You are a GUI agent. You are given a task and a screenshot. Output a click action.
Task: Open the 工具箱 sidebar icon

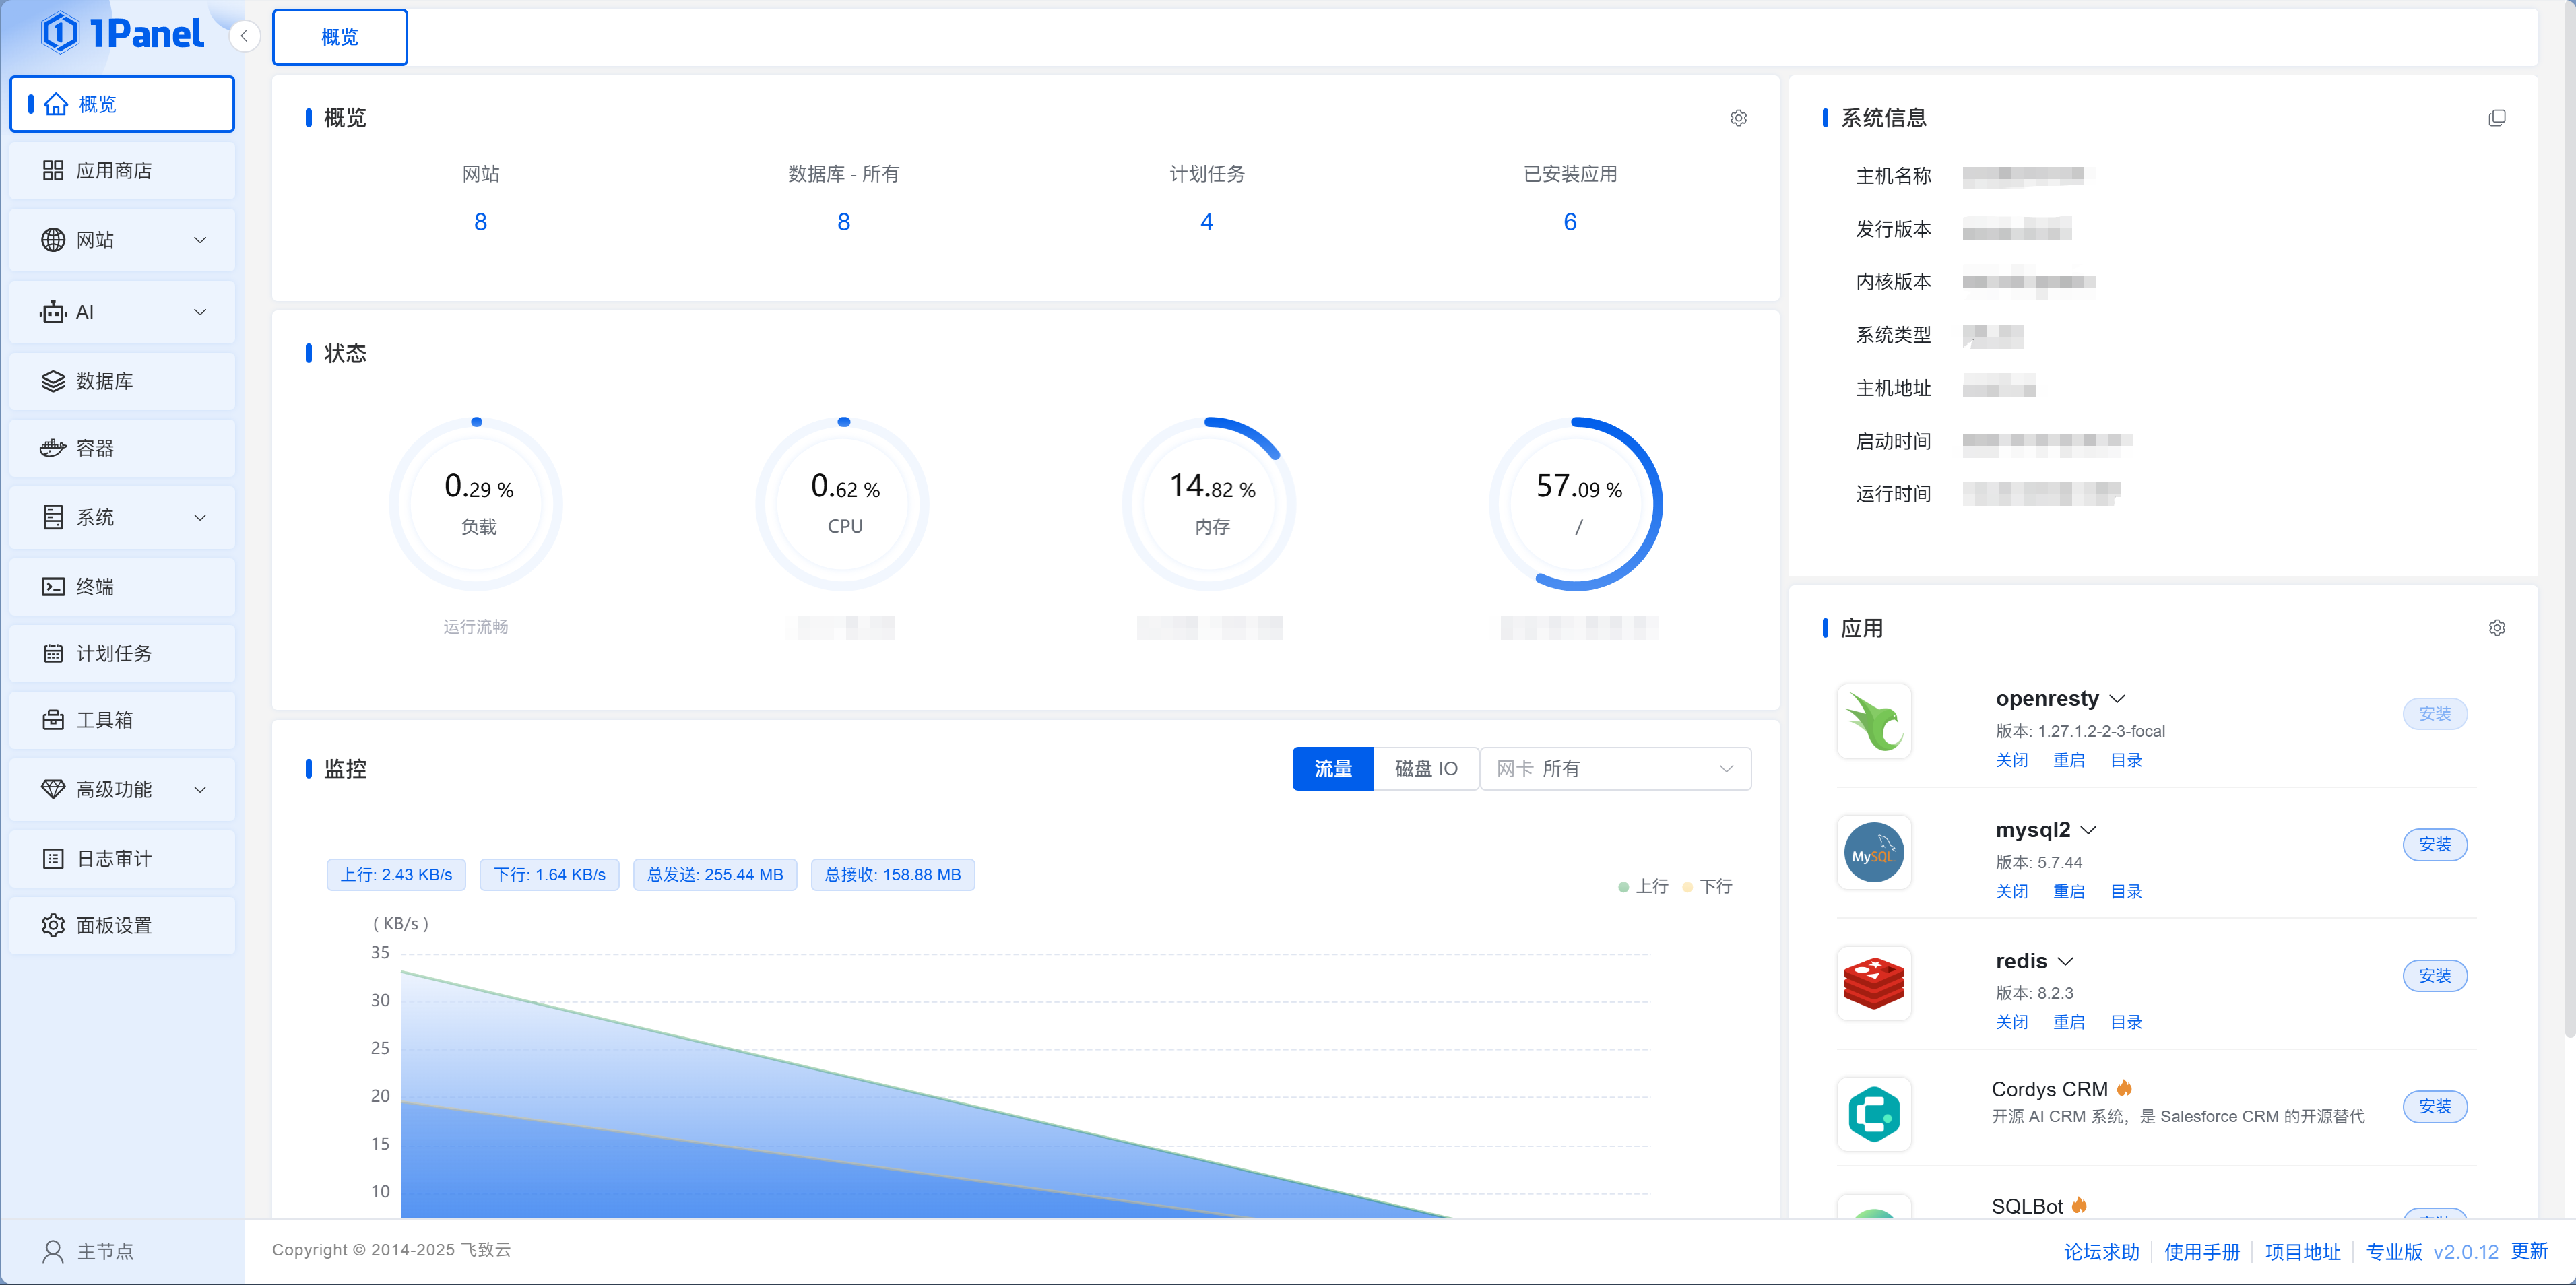pyautogui.click(x=55, y=719)
